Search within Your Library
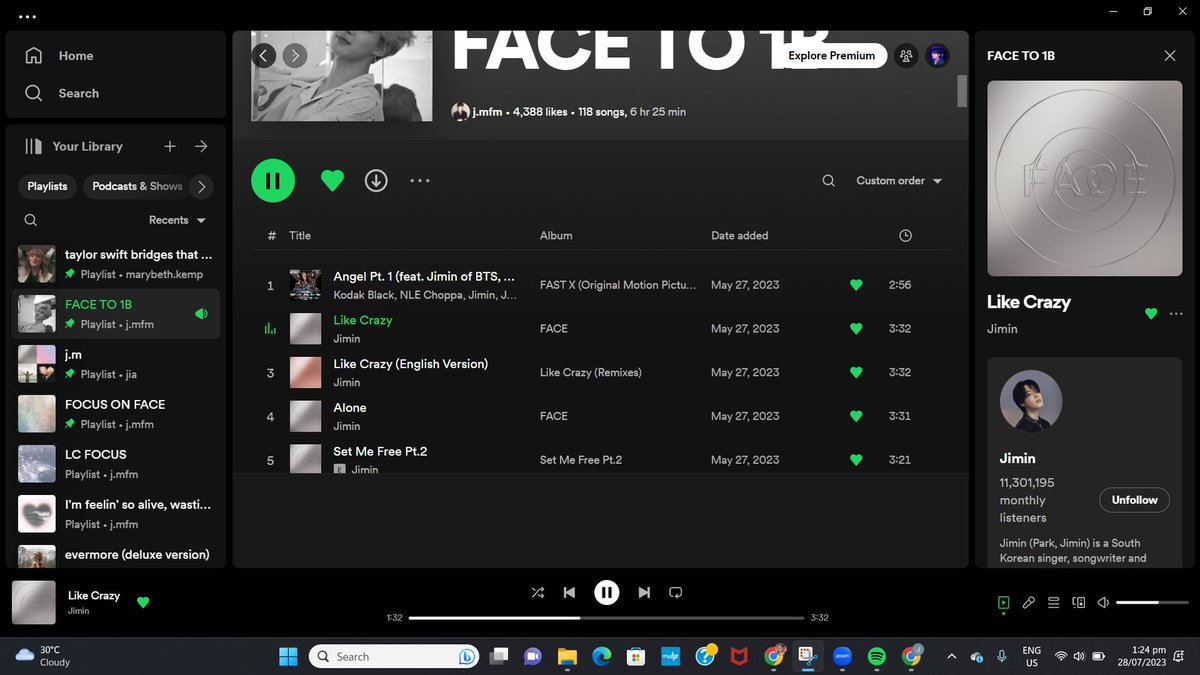Screen dimensions: 1200x675 click(31, 220)
